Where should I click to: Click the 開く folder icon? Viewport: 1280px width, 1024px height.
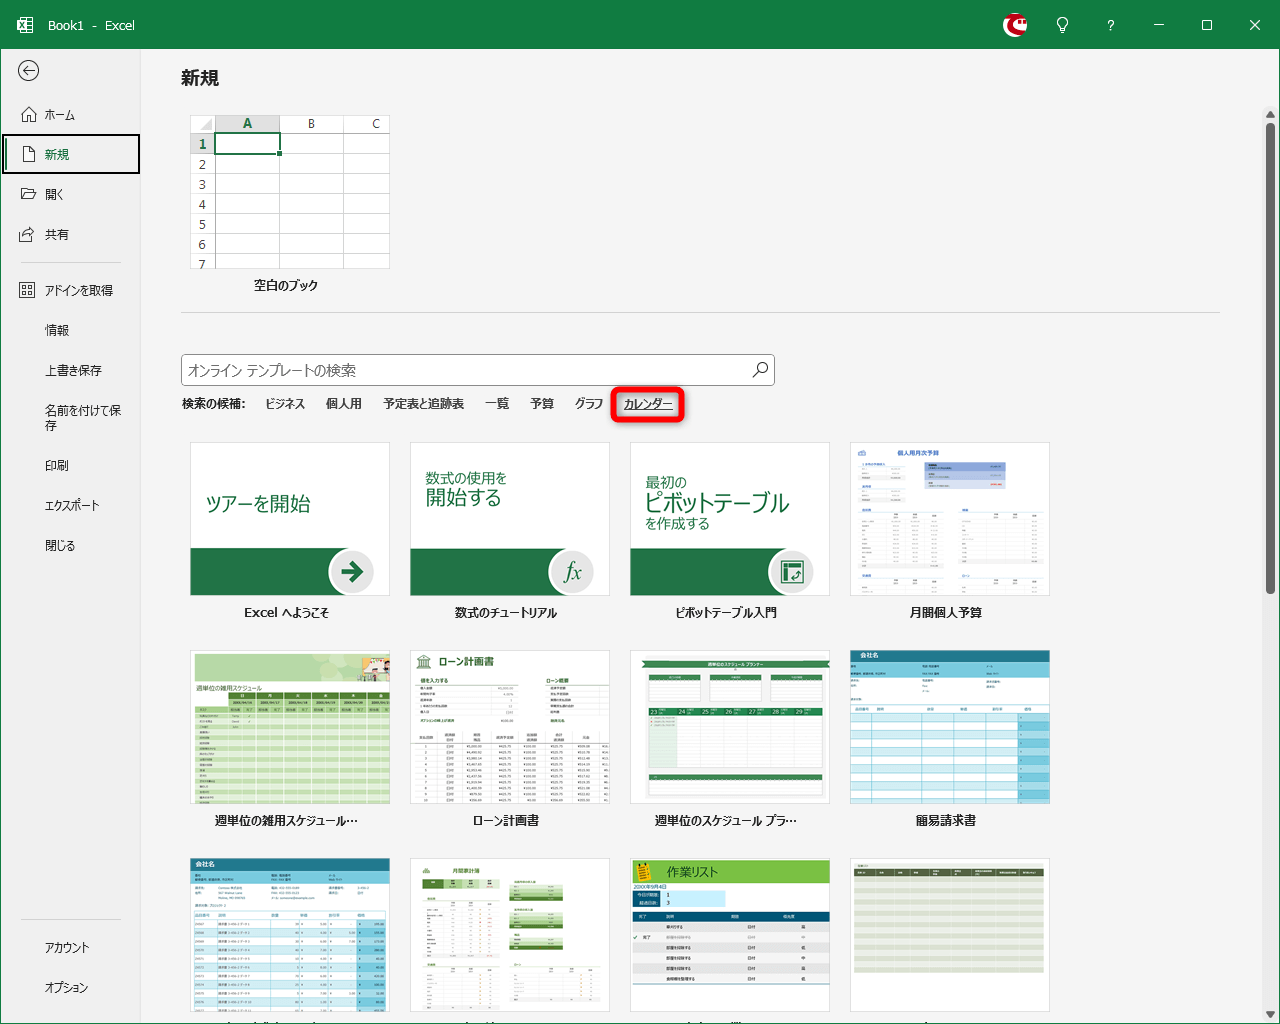pyautogui.click(x=29, y=194)
